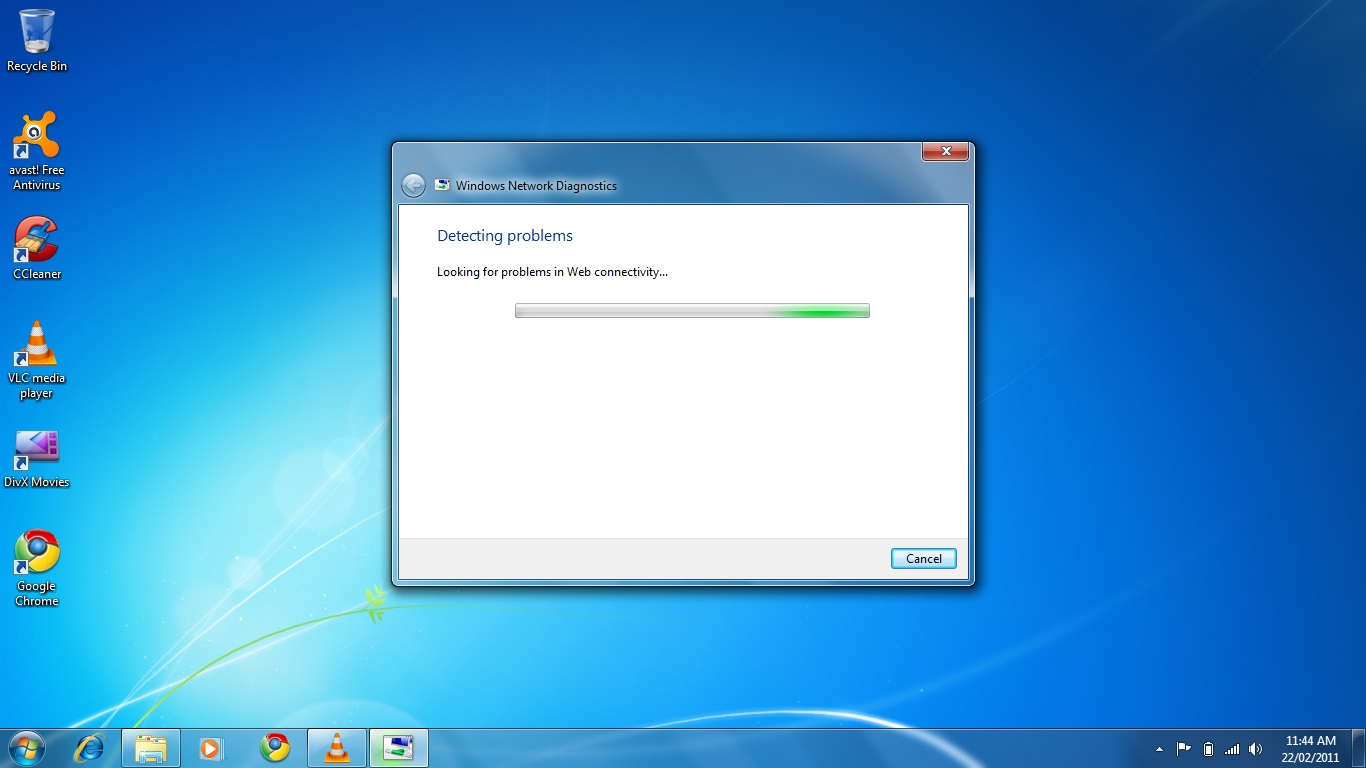Click the Windows Network Diagnostics title text

pyautogui.click(x=536, y=186)
